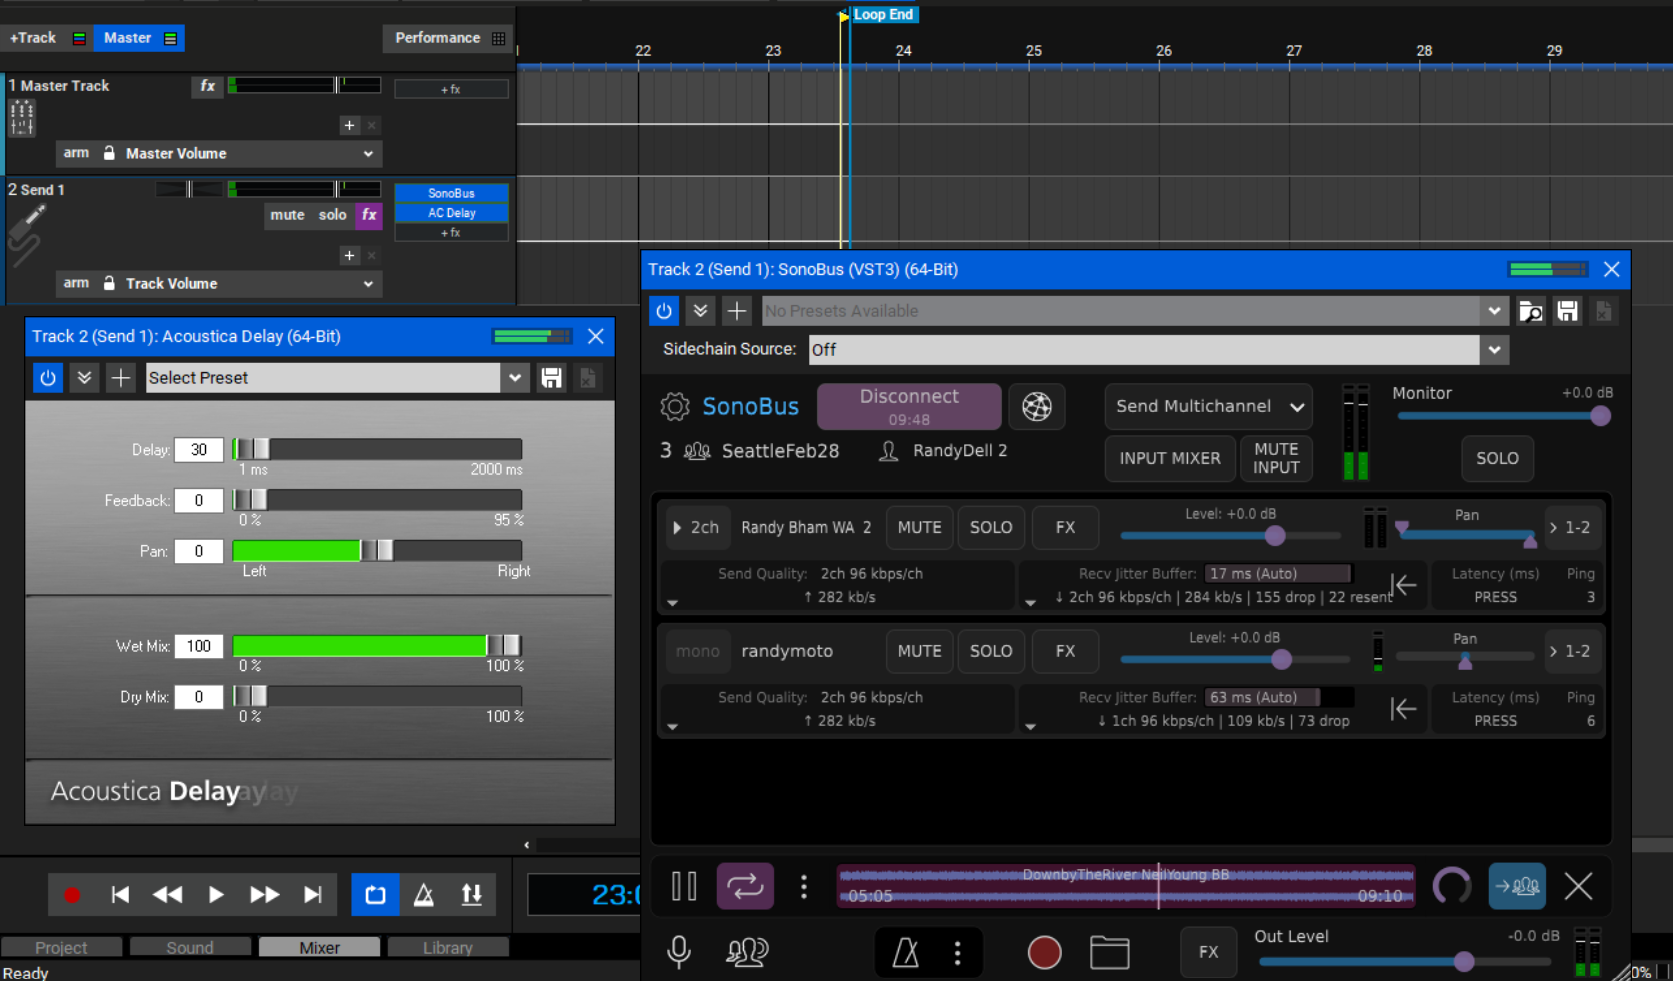Open the purple fx button on Send 1

pos(369,215)
